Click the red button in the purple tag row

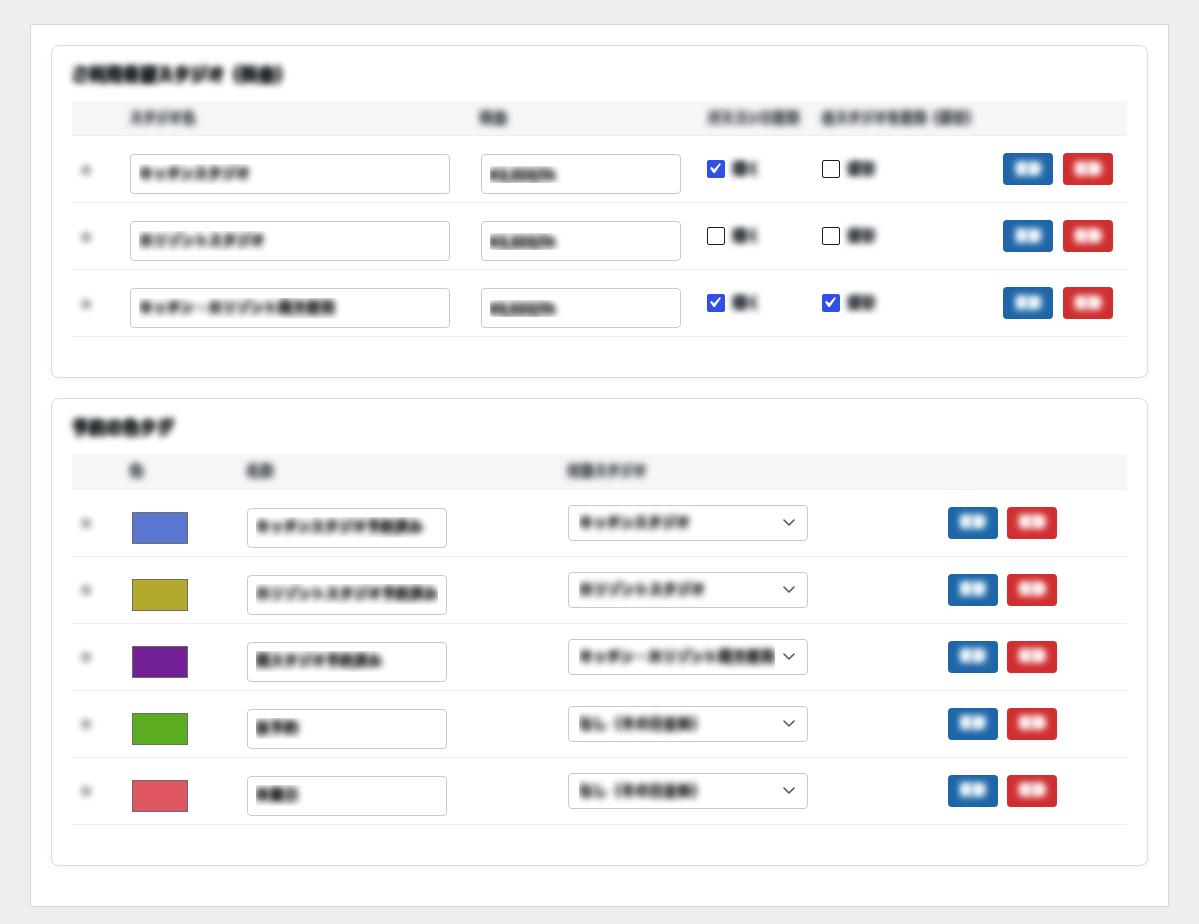point(1032,657)
